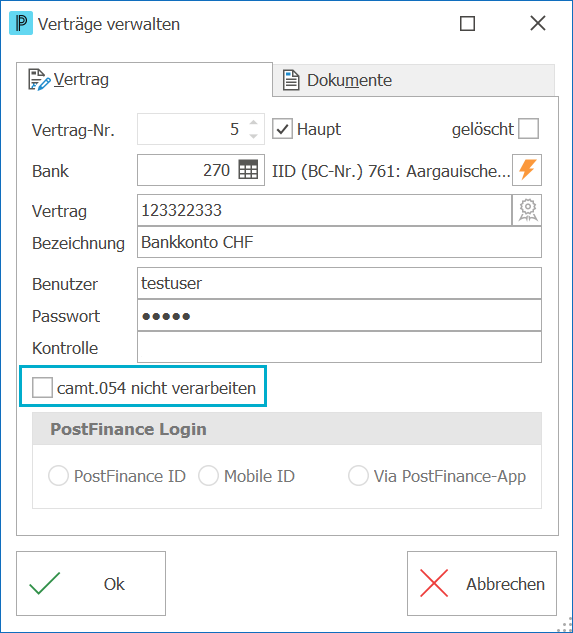Uncheck the Haupt checkbox
573x633 pixels.
click(x=282, y=129)
